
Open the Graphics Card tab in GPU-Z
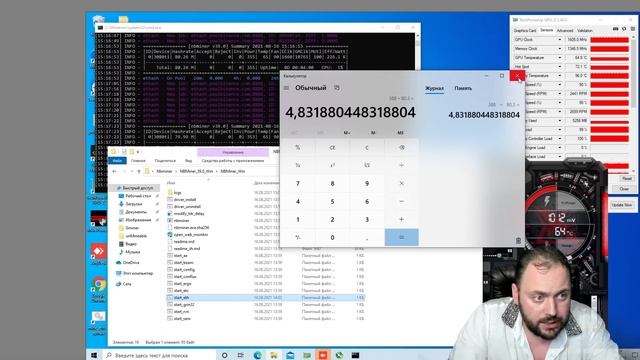(x=524, y=31)
